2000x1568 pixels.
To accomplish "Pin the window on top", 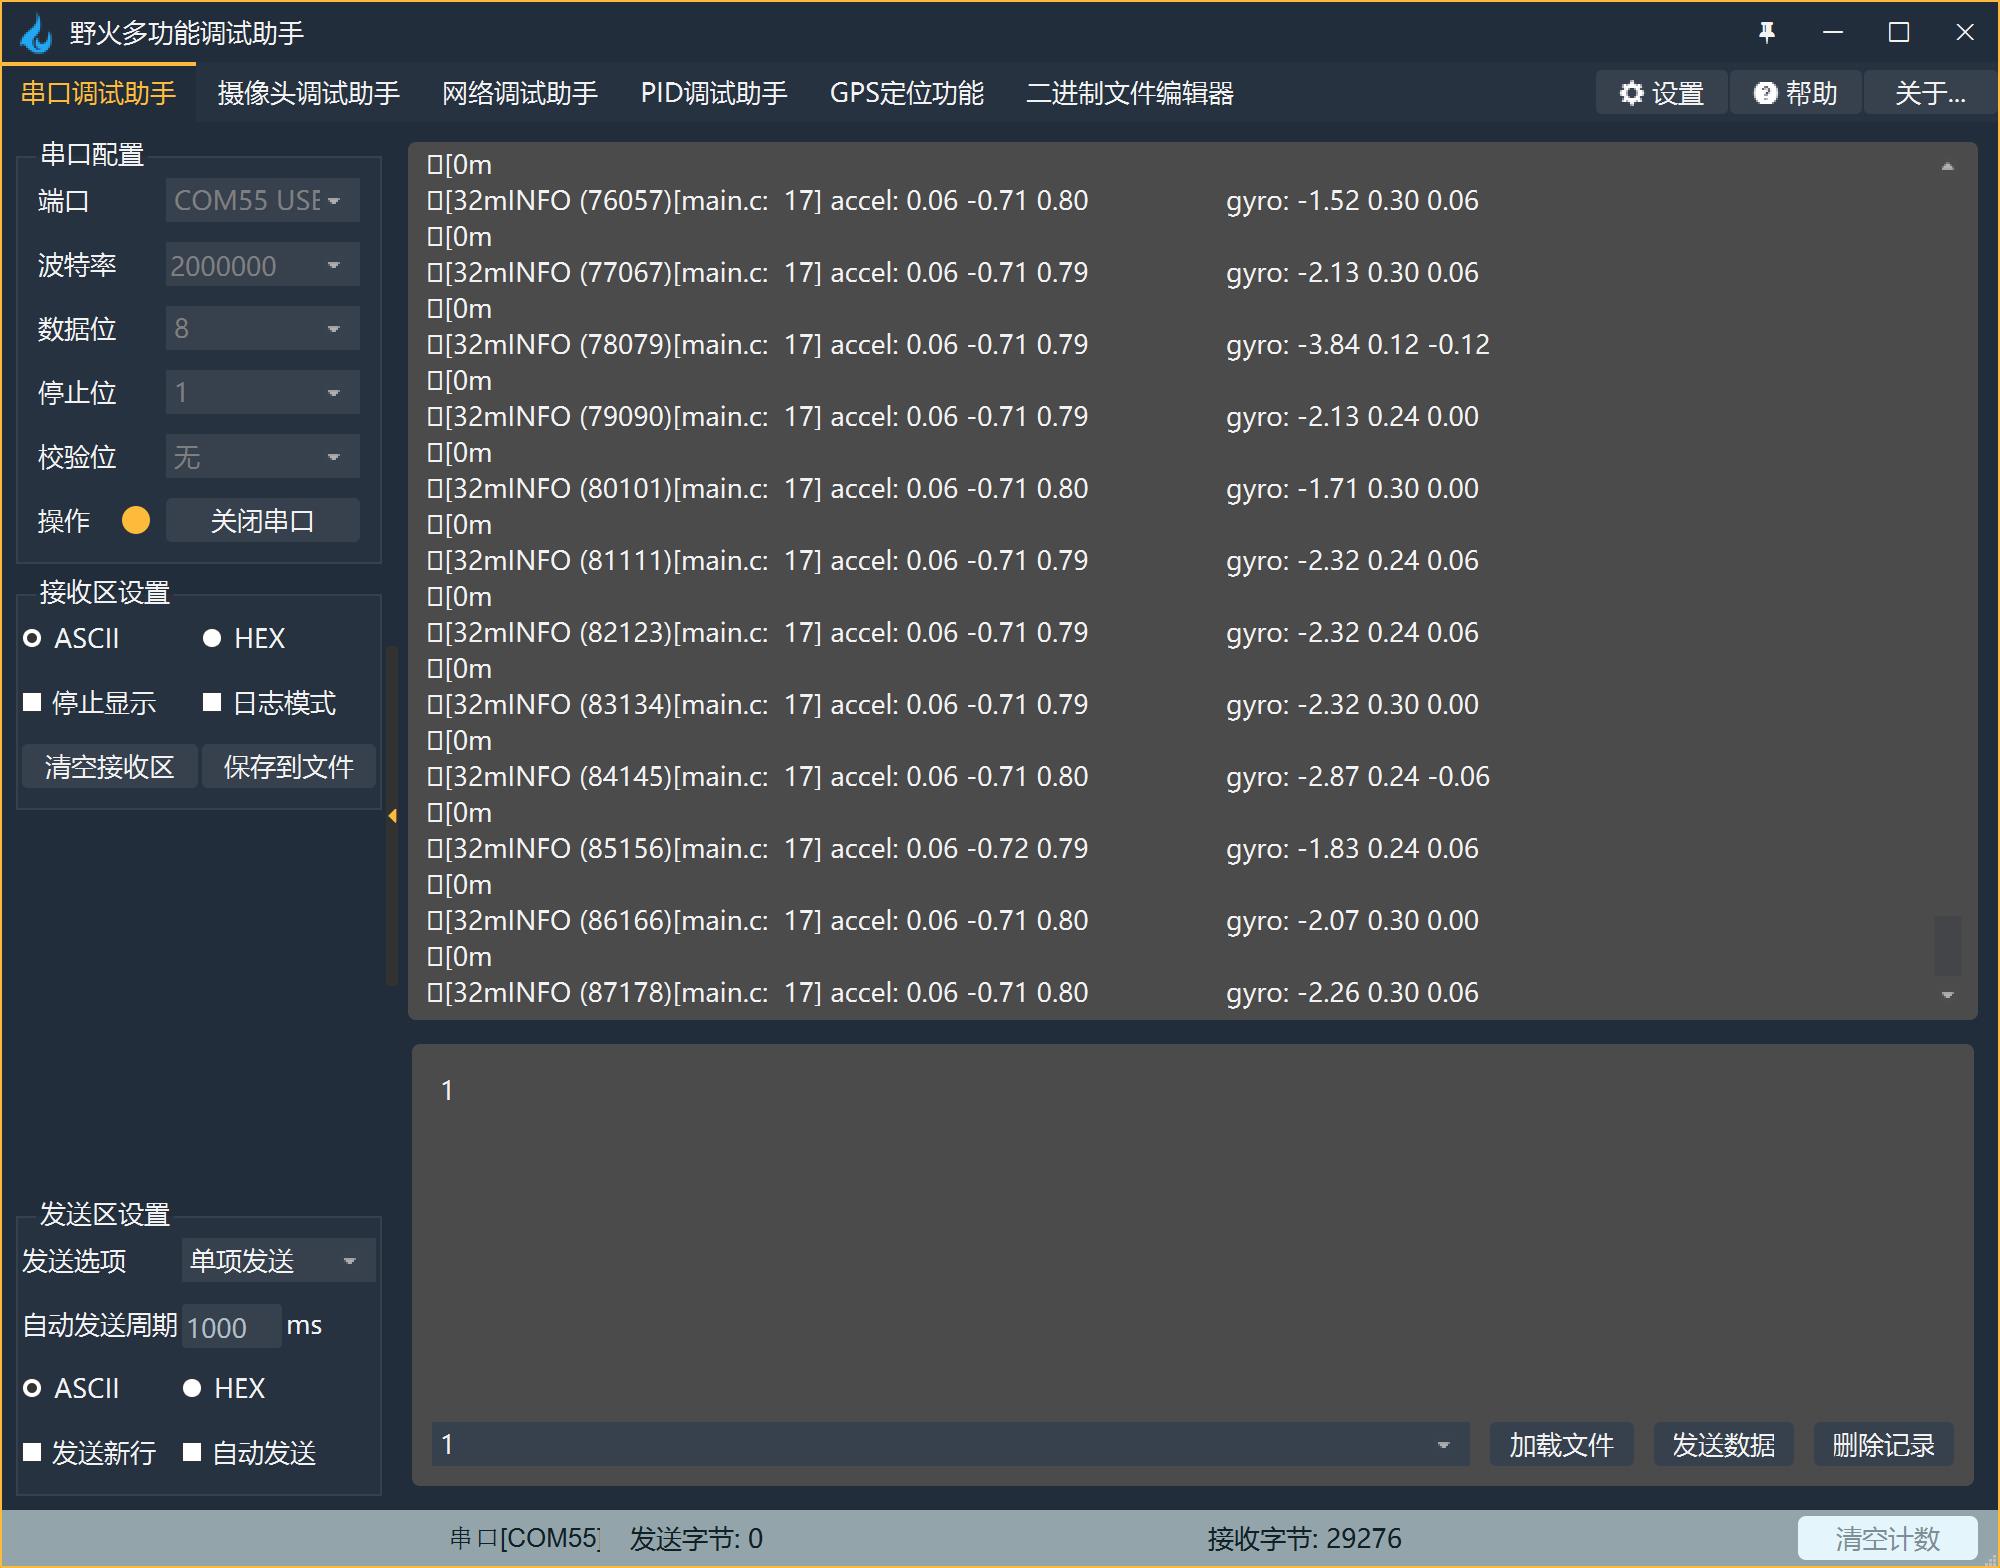I will [x=1767, y=33].
